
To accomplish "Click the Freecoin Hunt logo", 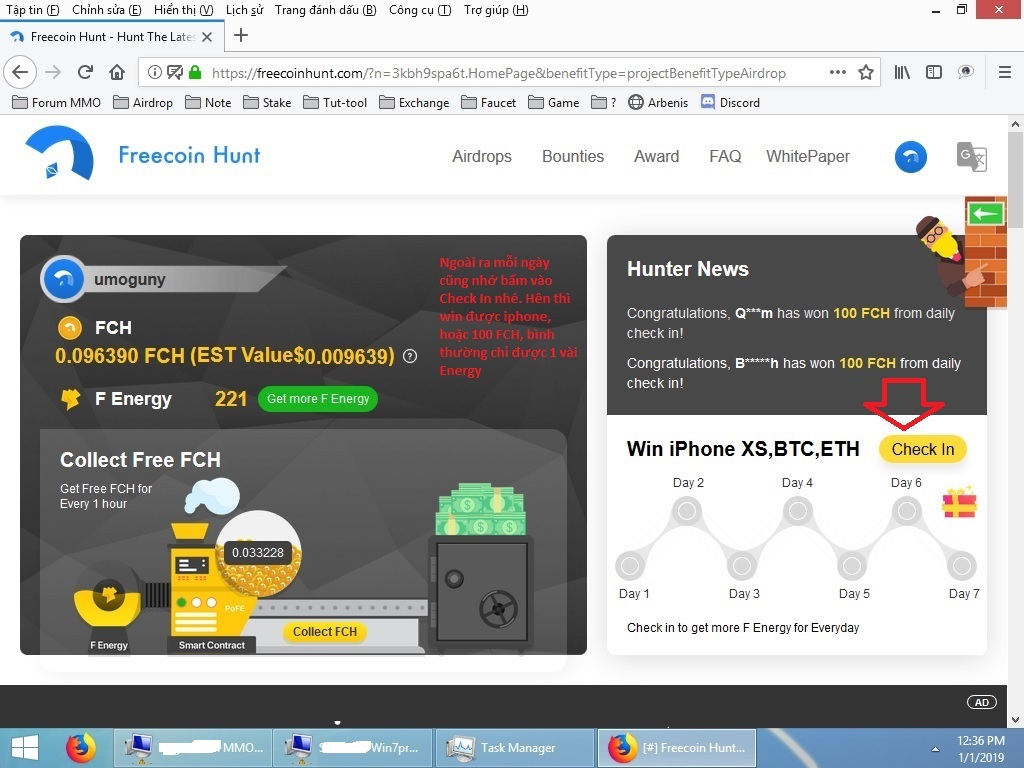I will point(142,155).
